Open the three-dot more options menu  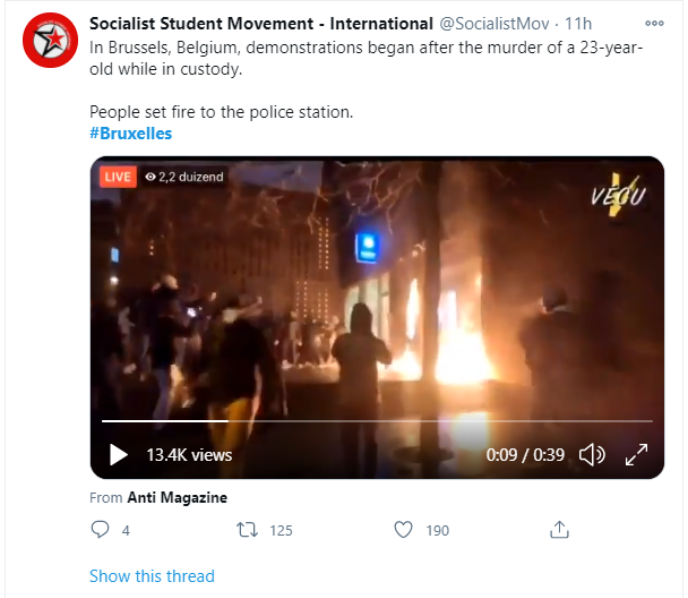coord(654,23)
